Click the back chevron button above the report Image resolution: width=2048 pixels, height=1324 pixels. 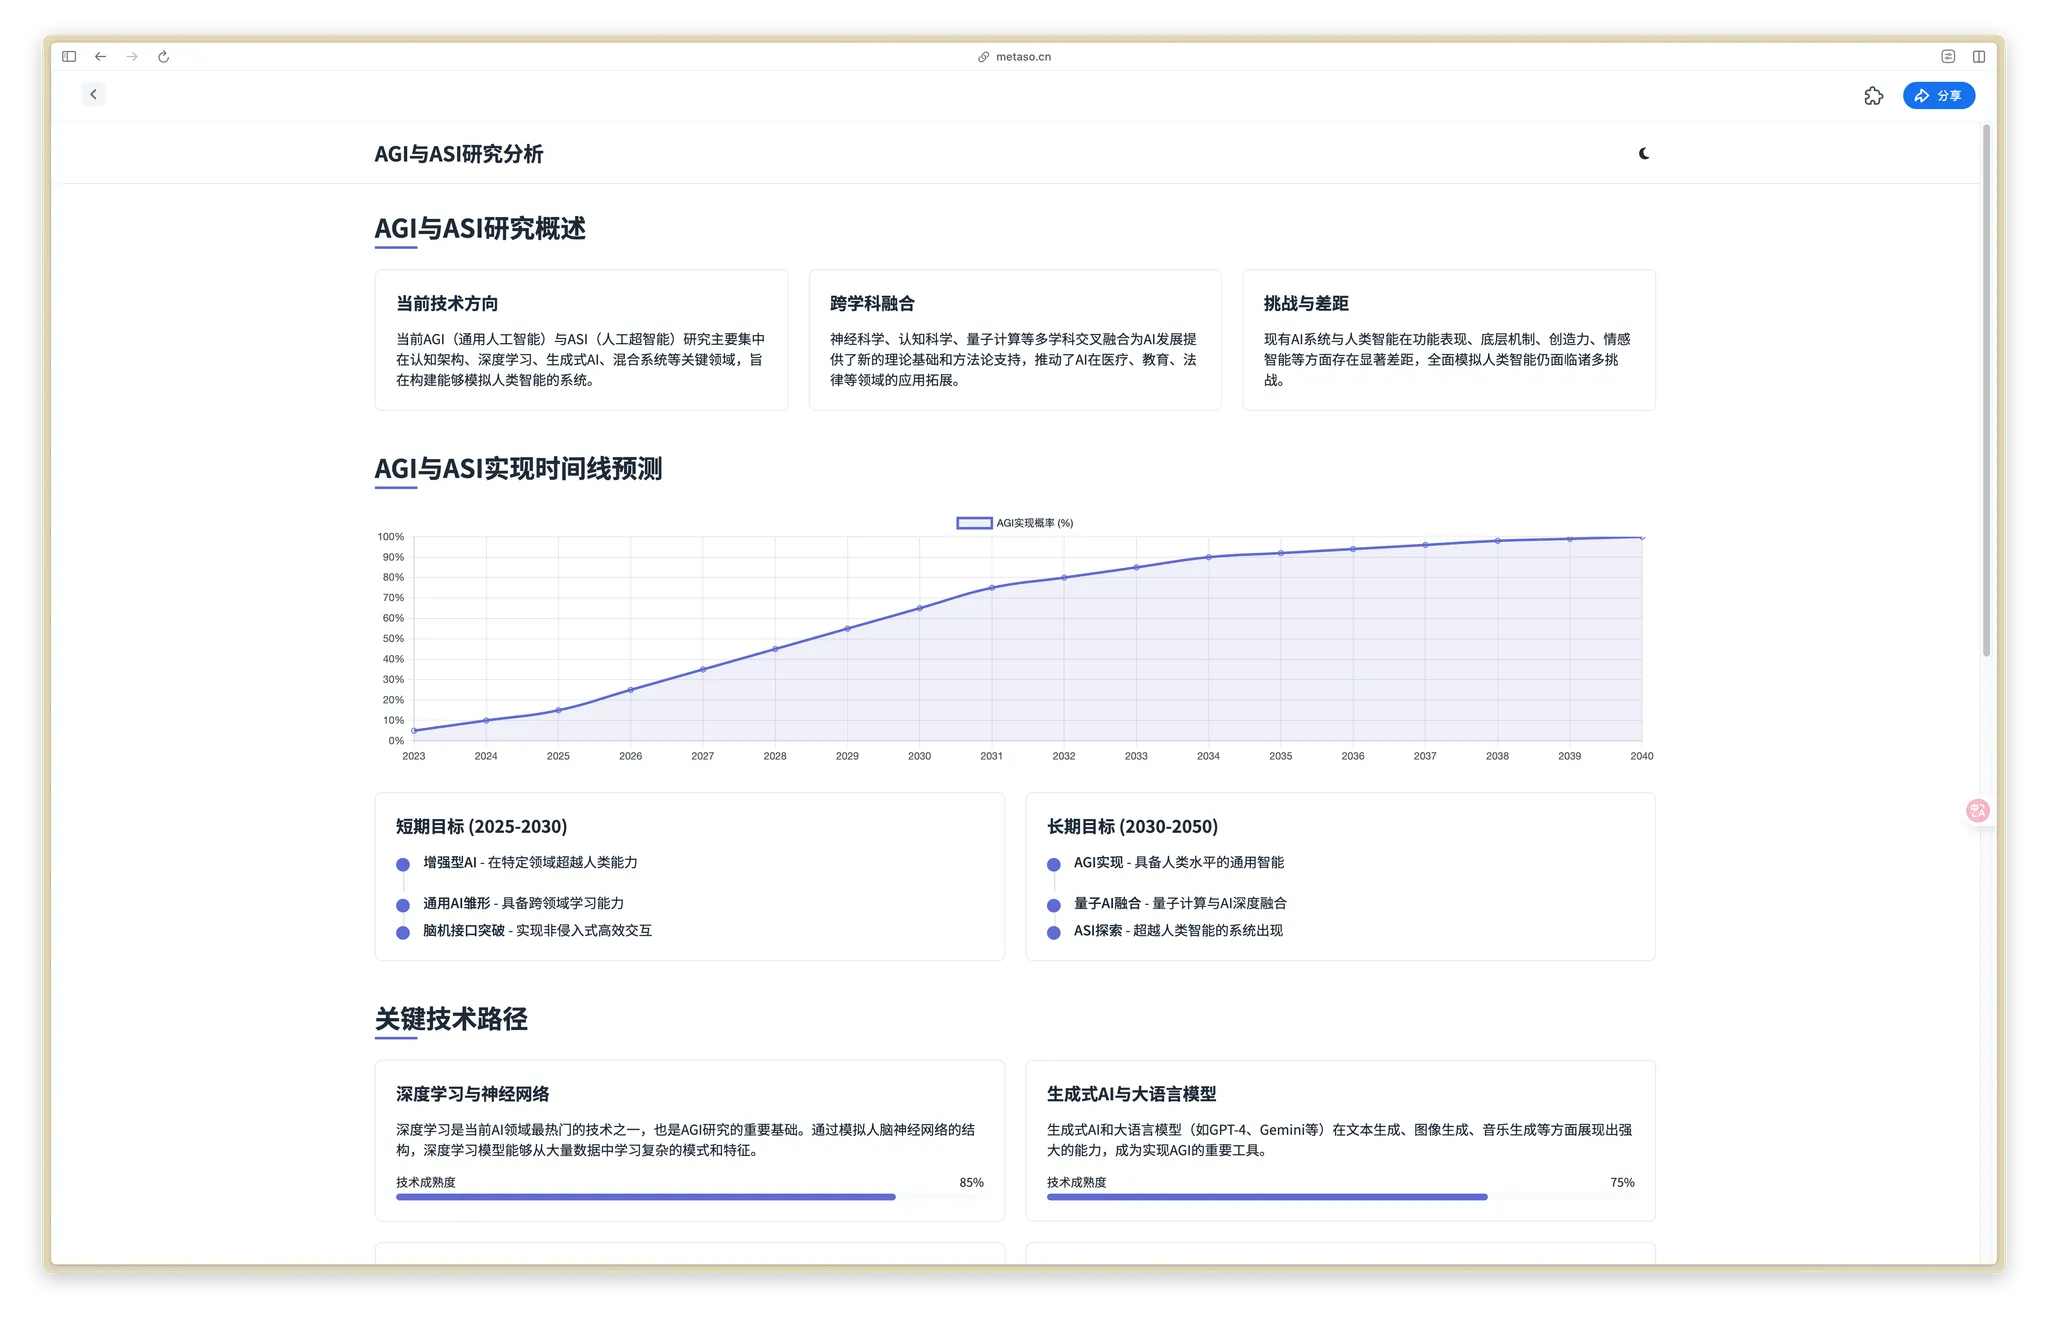click(92, 94)
